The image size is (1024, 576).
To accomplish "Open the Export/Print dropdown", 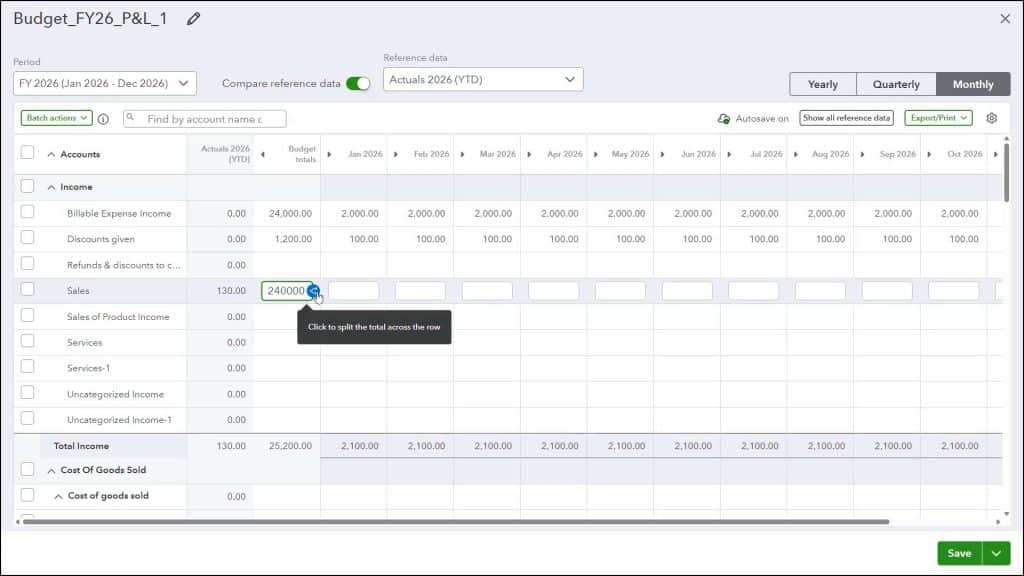I will [938, 118].
